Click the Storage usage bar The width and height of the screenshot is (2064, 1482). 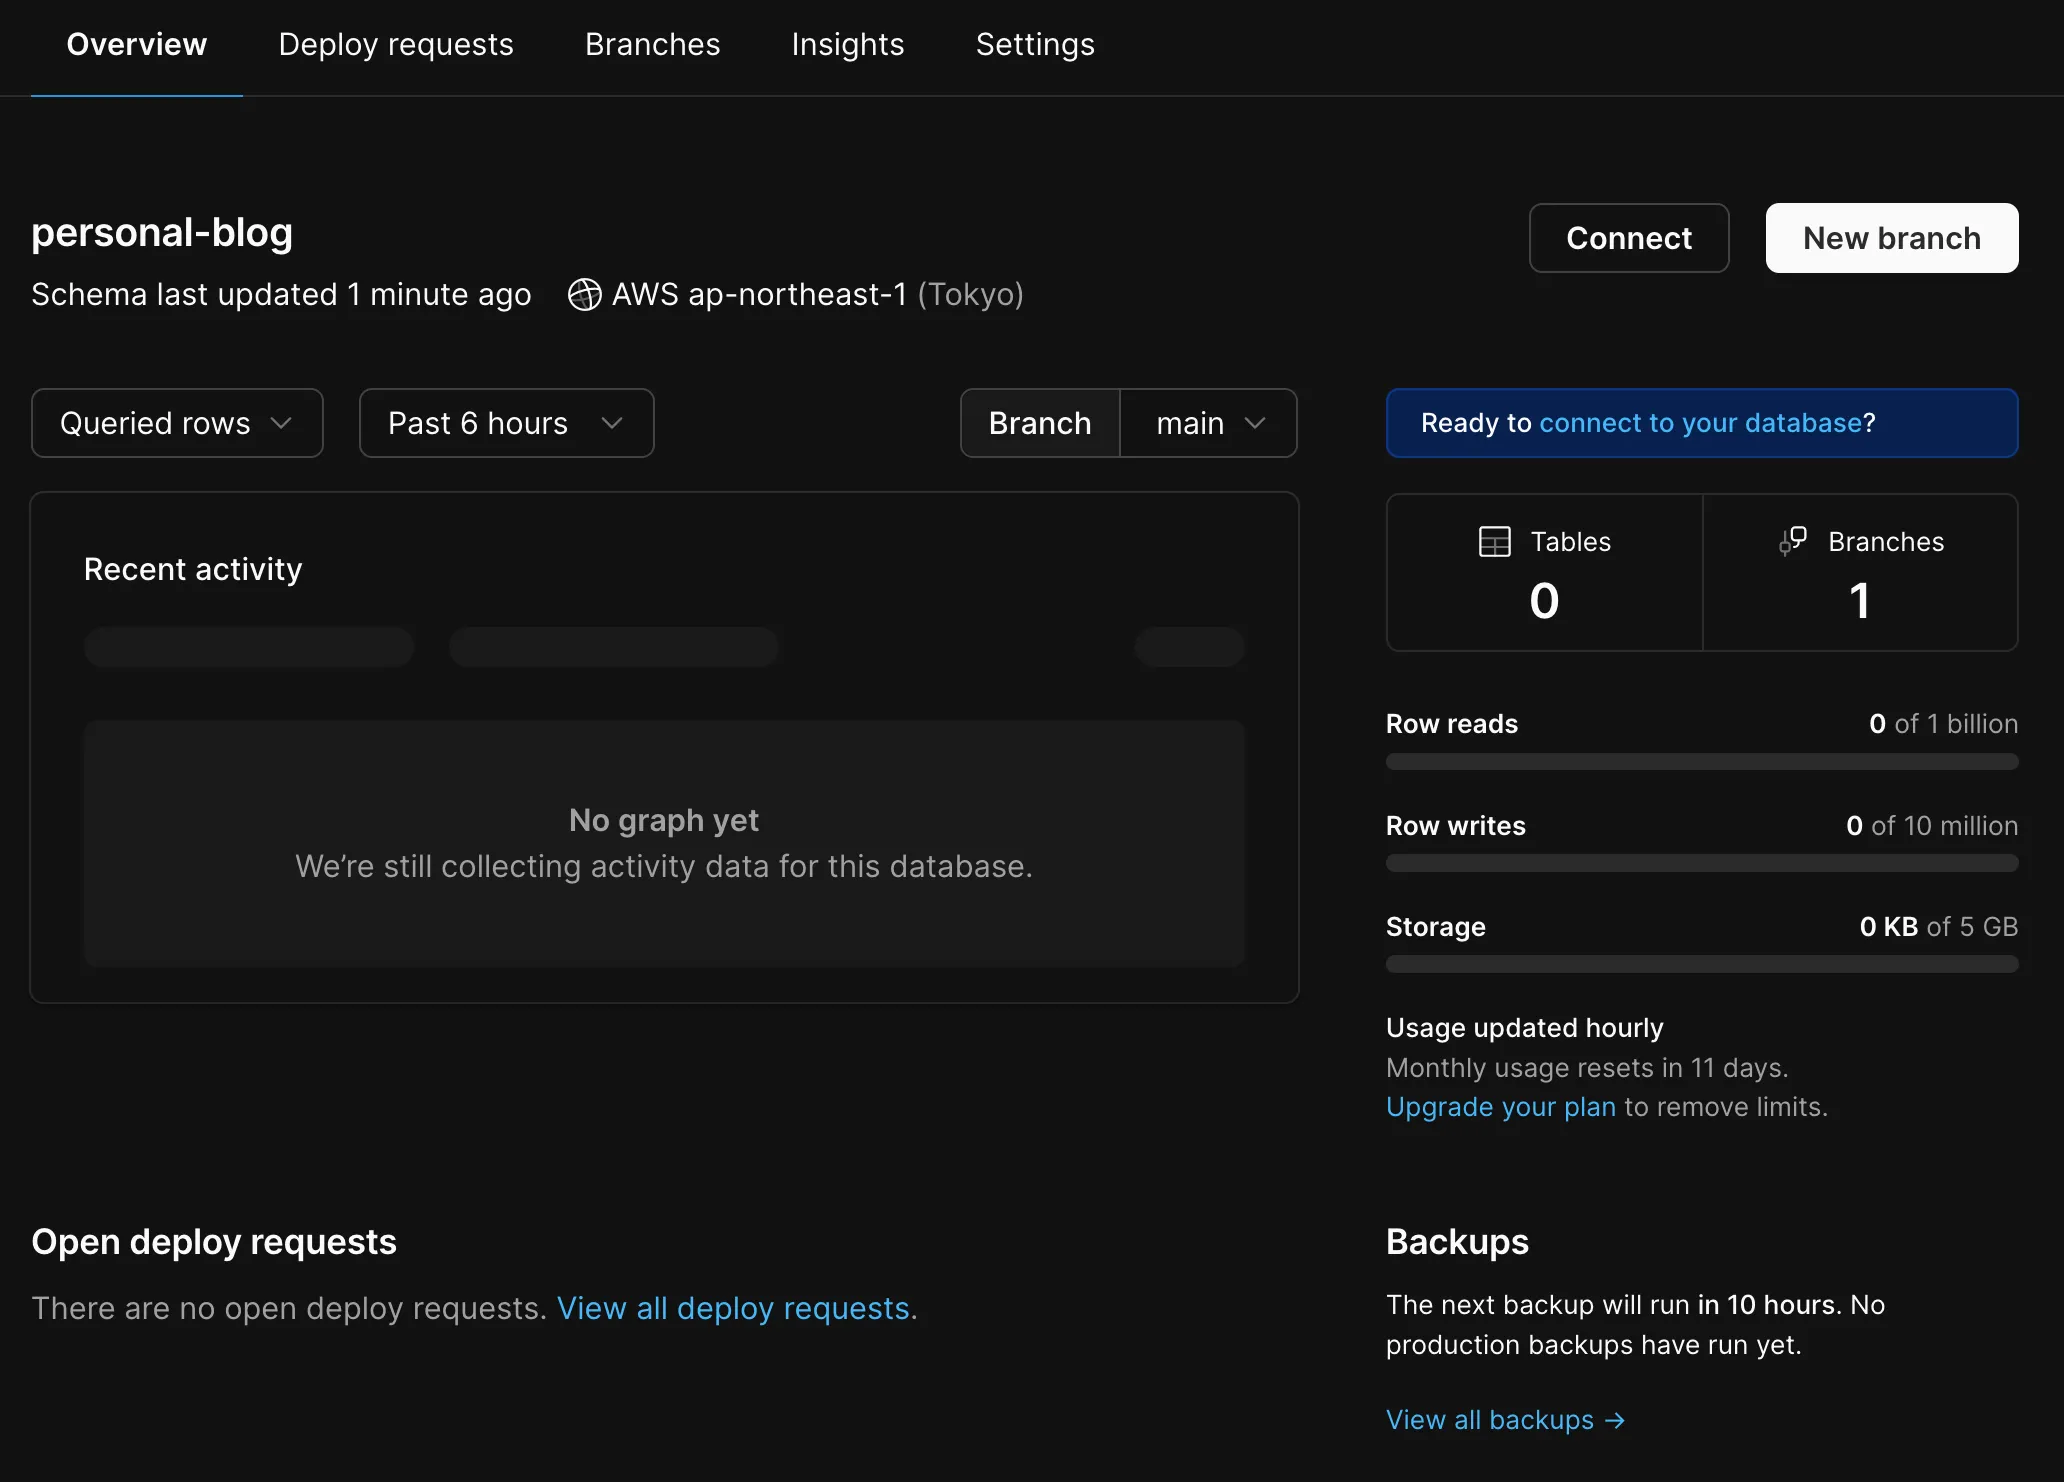pos(1702,964)
